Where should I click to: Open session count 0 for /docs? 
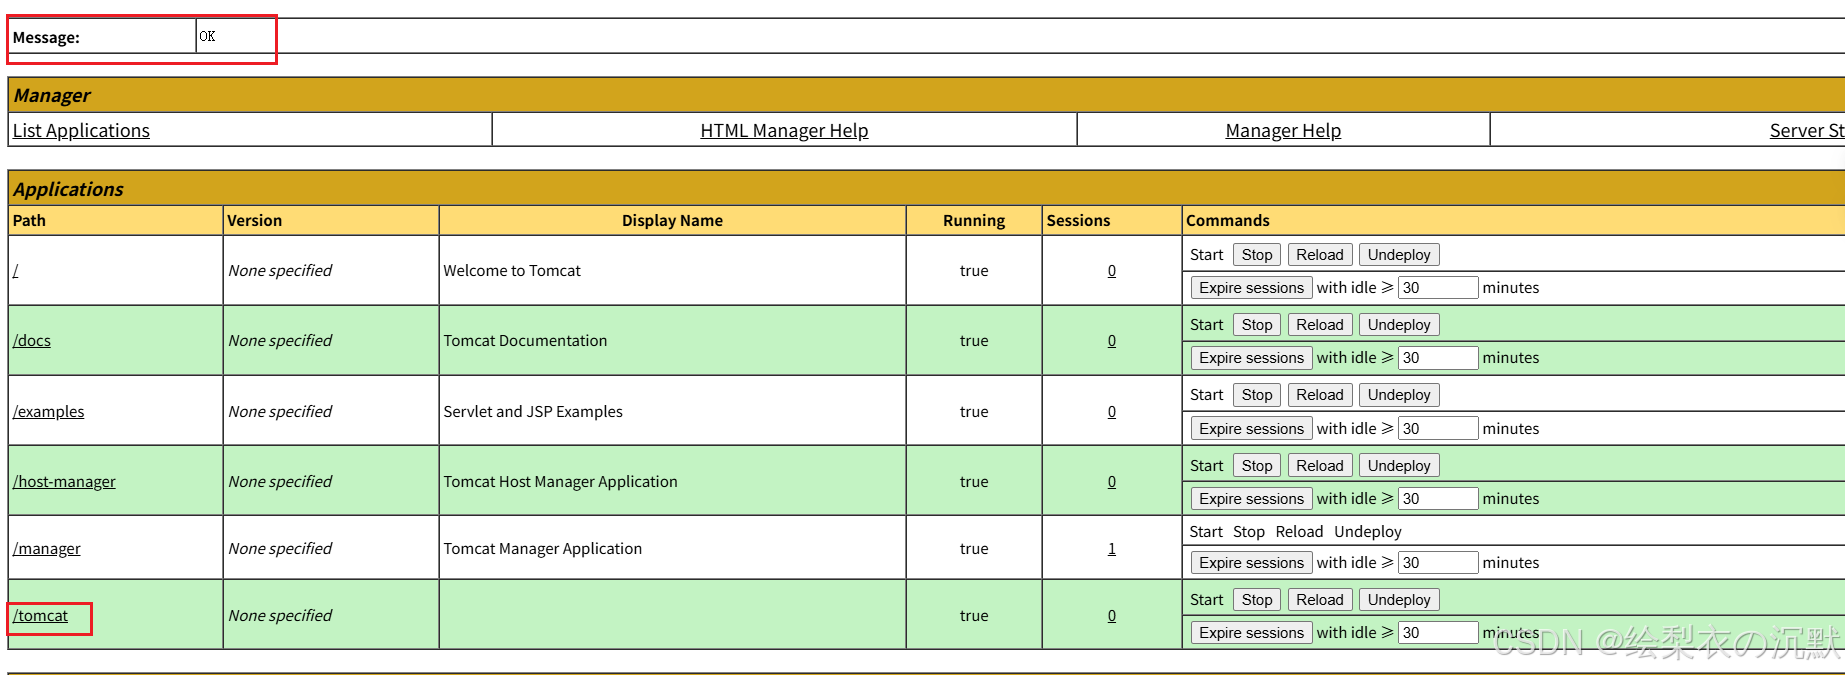pyautogui.click(x=1112, y=340)
